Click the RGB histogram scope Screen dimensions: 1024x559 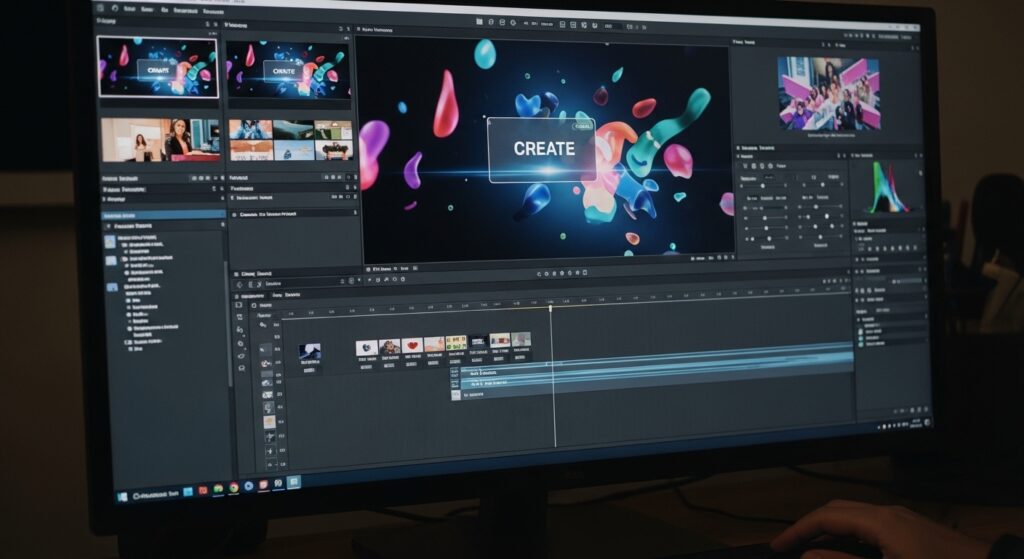[886, 187]
